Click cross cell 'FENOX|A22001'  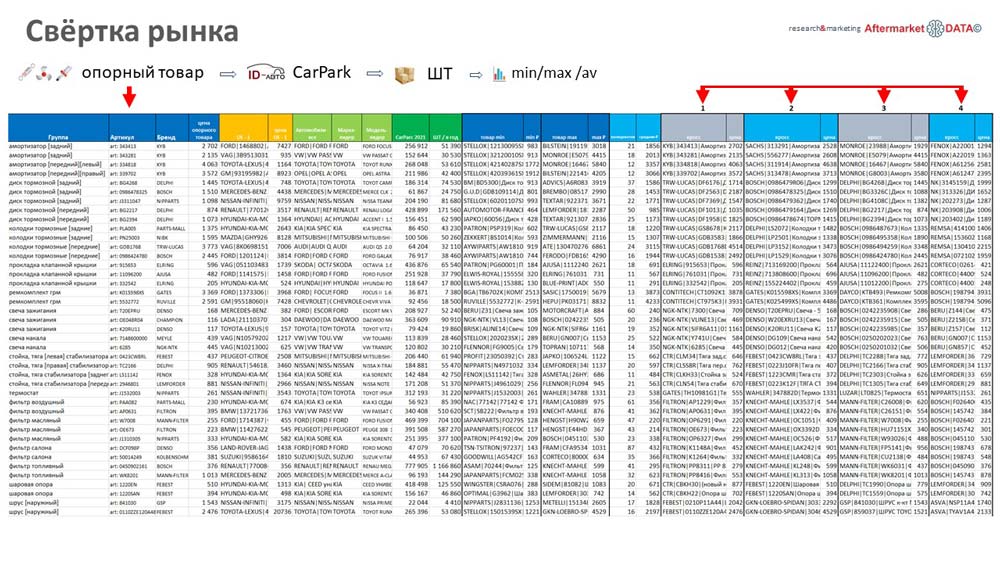[953, 147]
